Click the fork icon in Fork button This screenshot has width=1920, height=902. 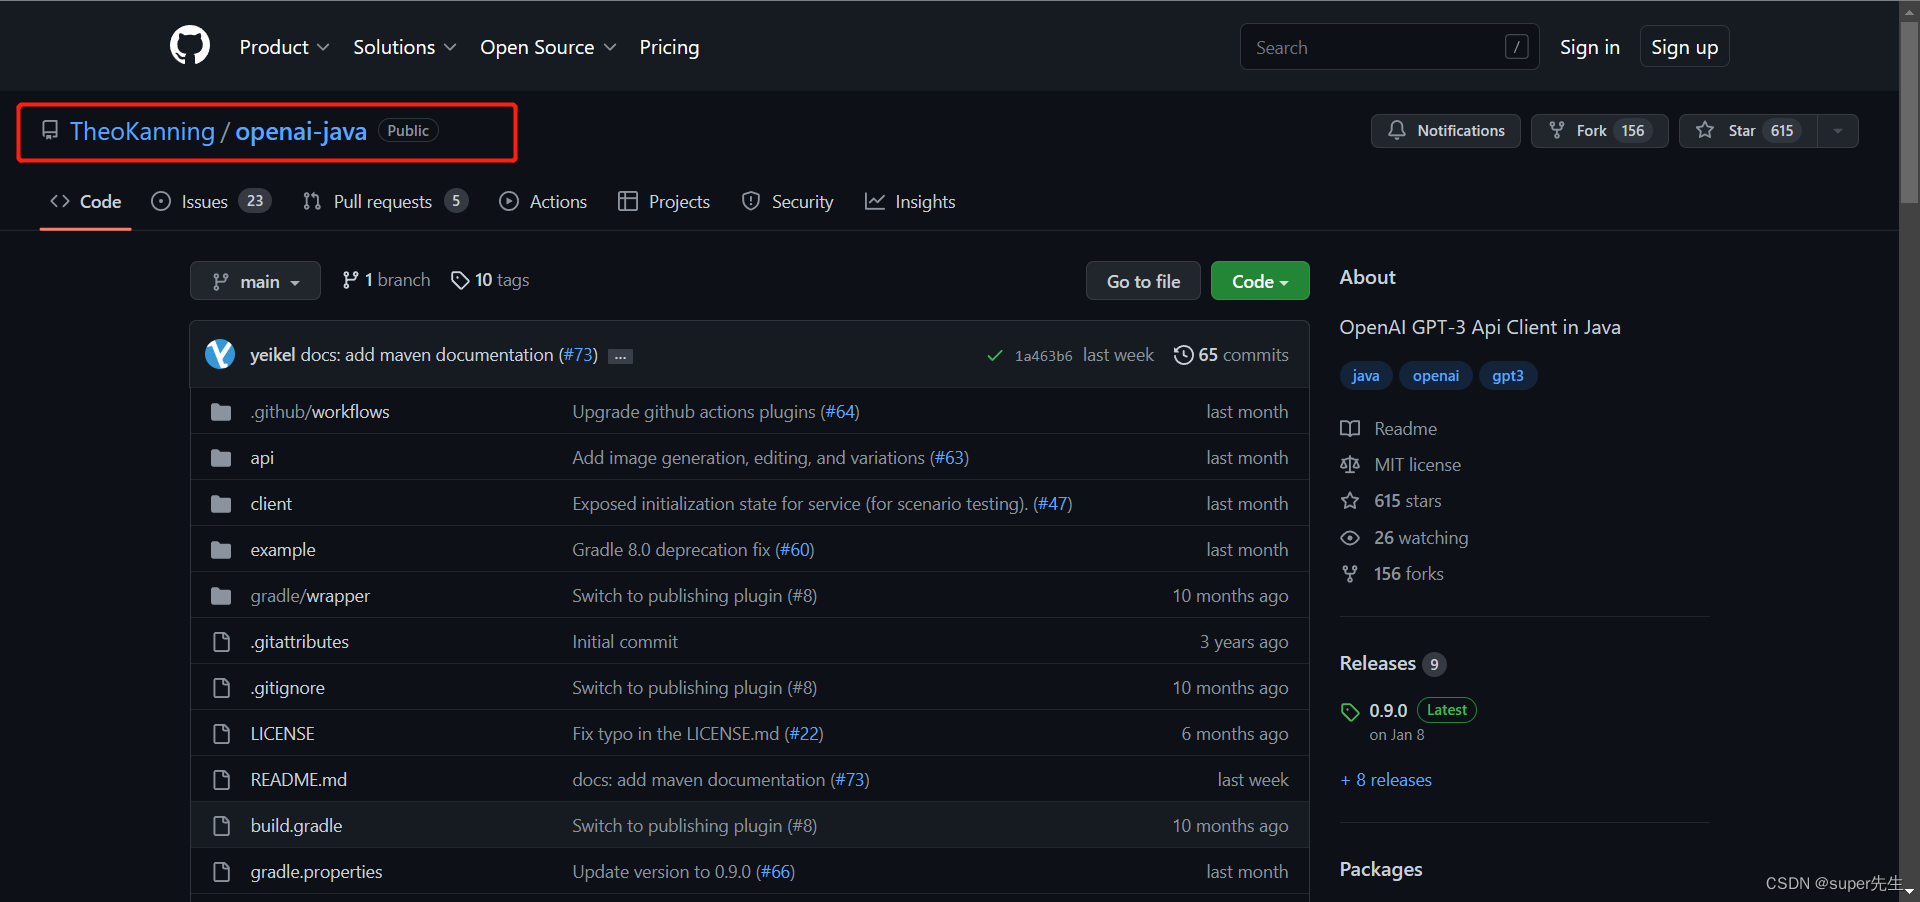click(x=1557, y=130)
